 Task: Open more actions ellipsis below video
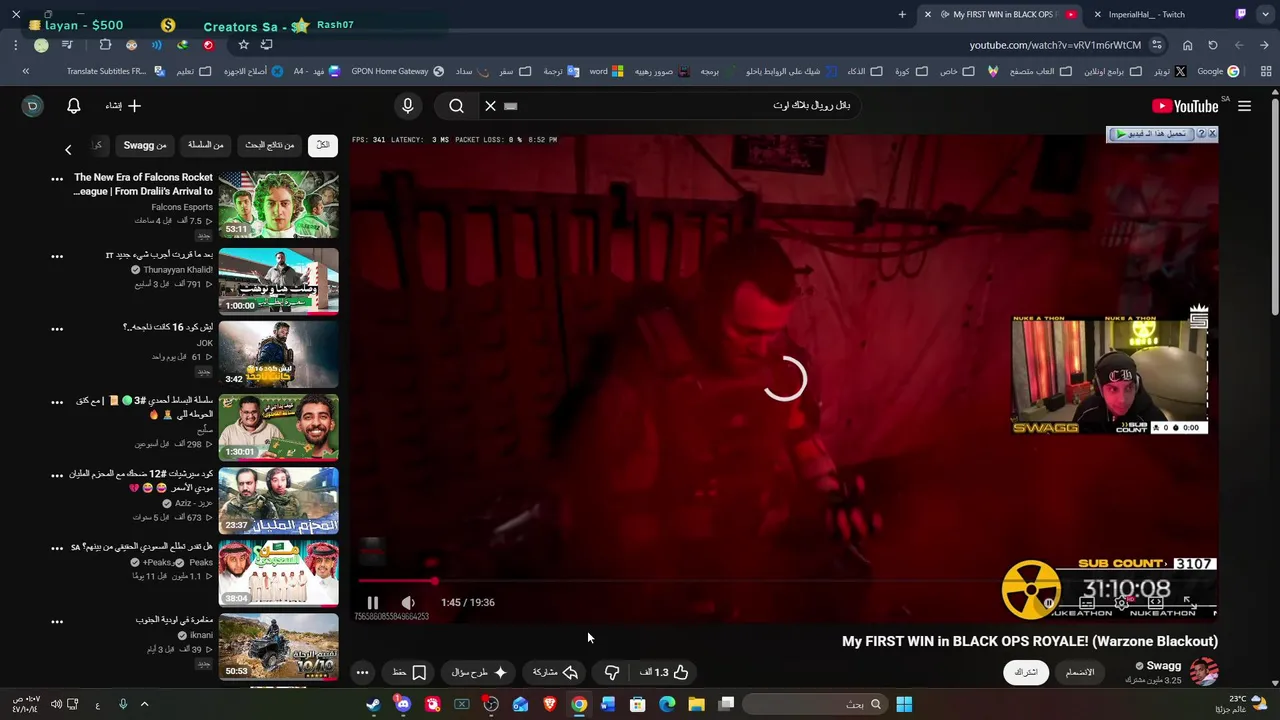coord(363,672)
